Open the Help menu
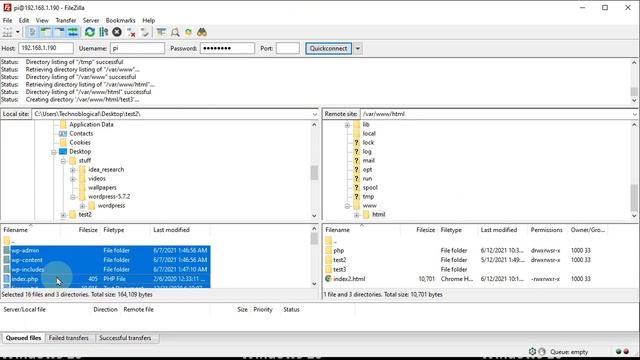 pos(149,20)
